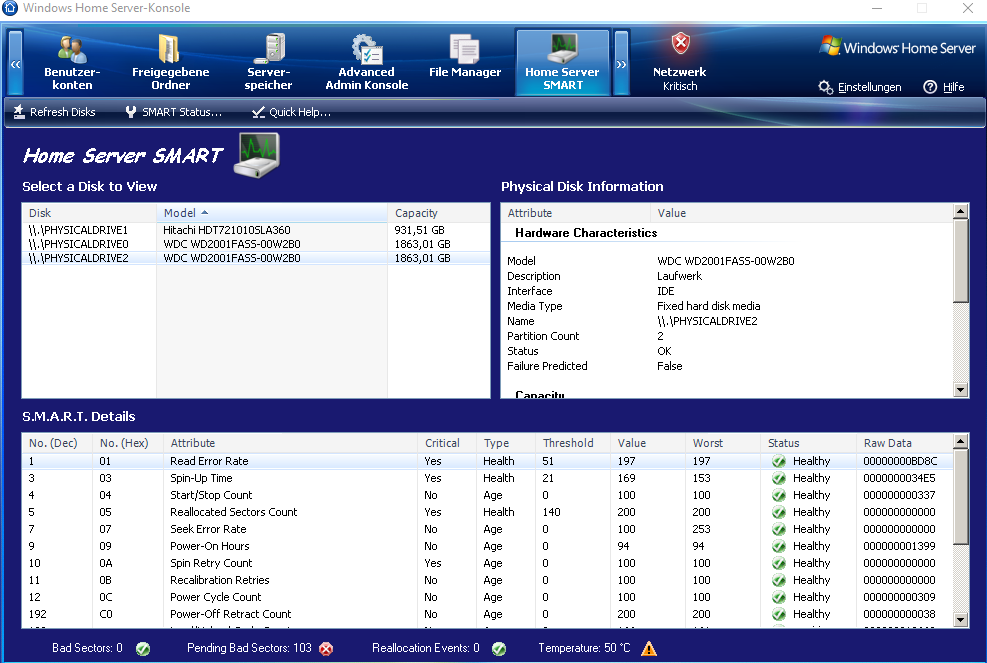Select the \\.\PHYSICALDRIVE2 disk row
Screen dimensions: 987x663
point(256,258)
